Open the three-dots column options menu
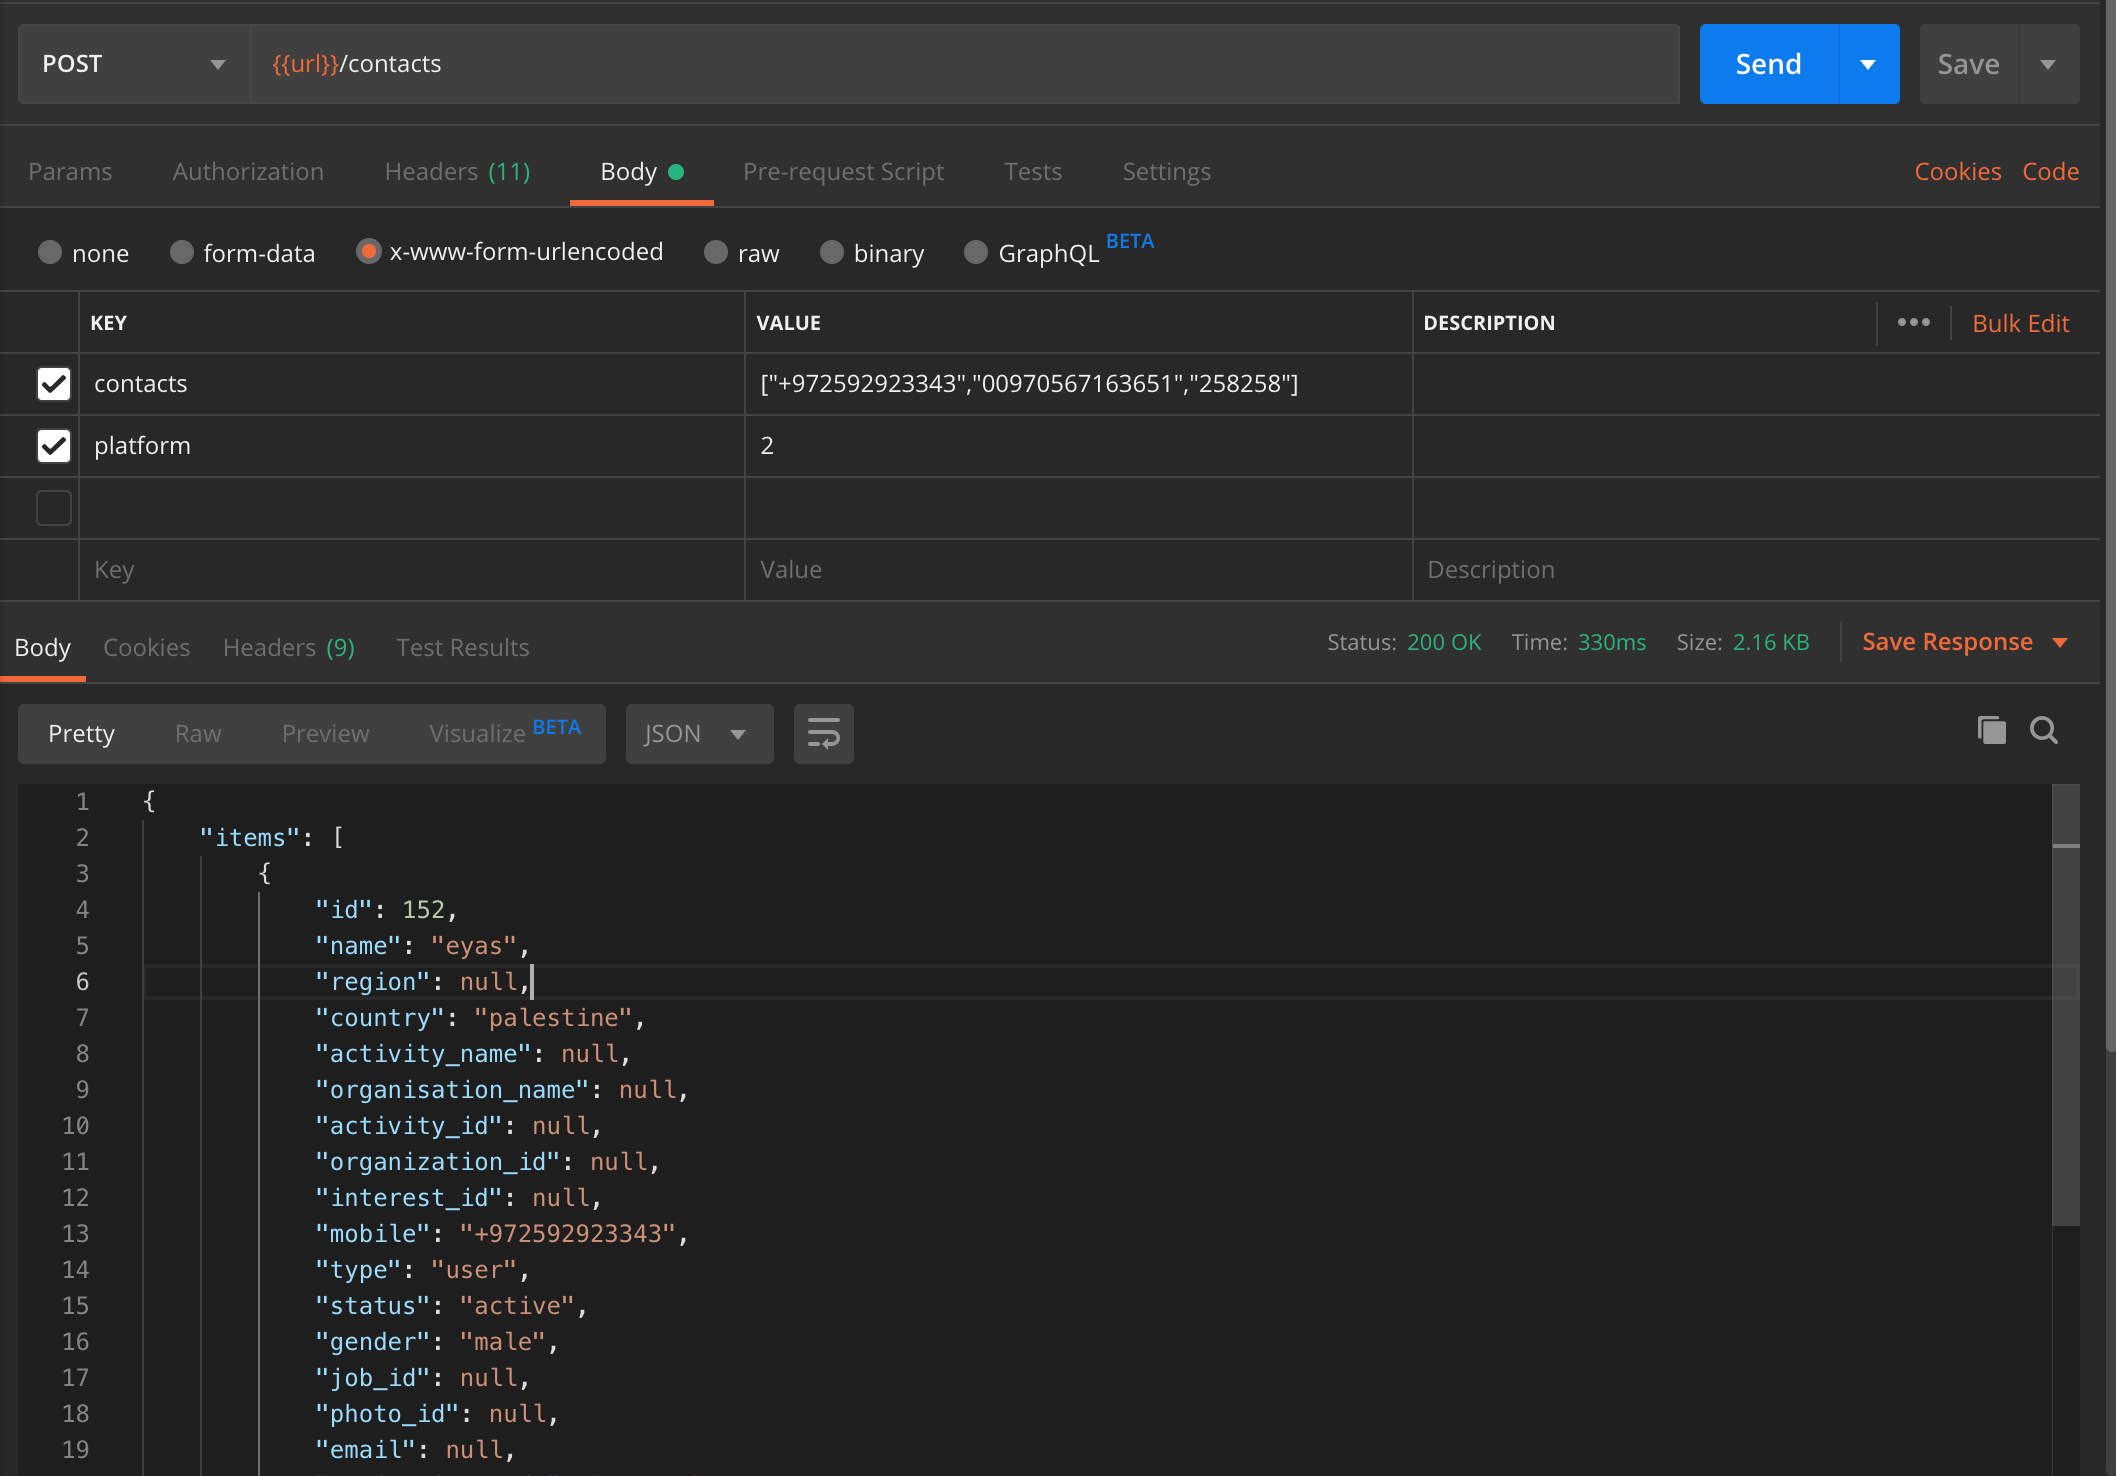This screenshot has height=1476, width=2116. tap(1914, 322)
